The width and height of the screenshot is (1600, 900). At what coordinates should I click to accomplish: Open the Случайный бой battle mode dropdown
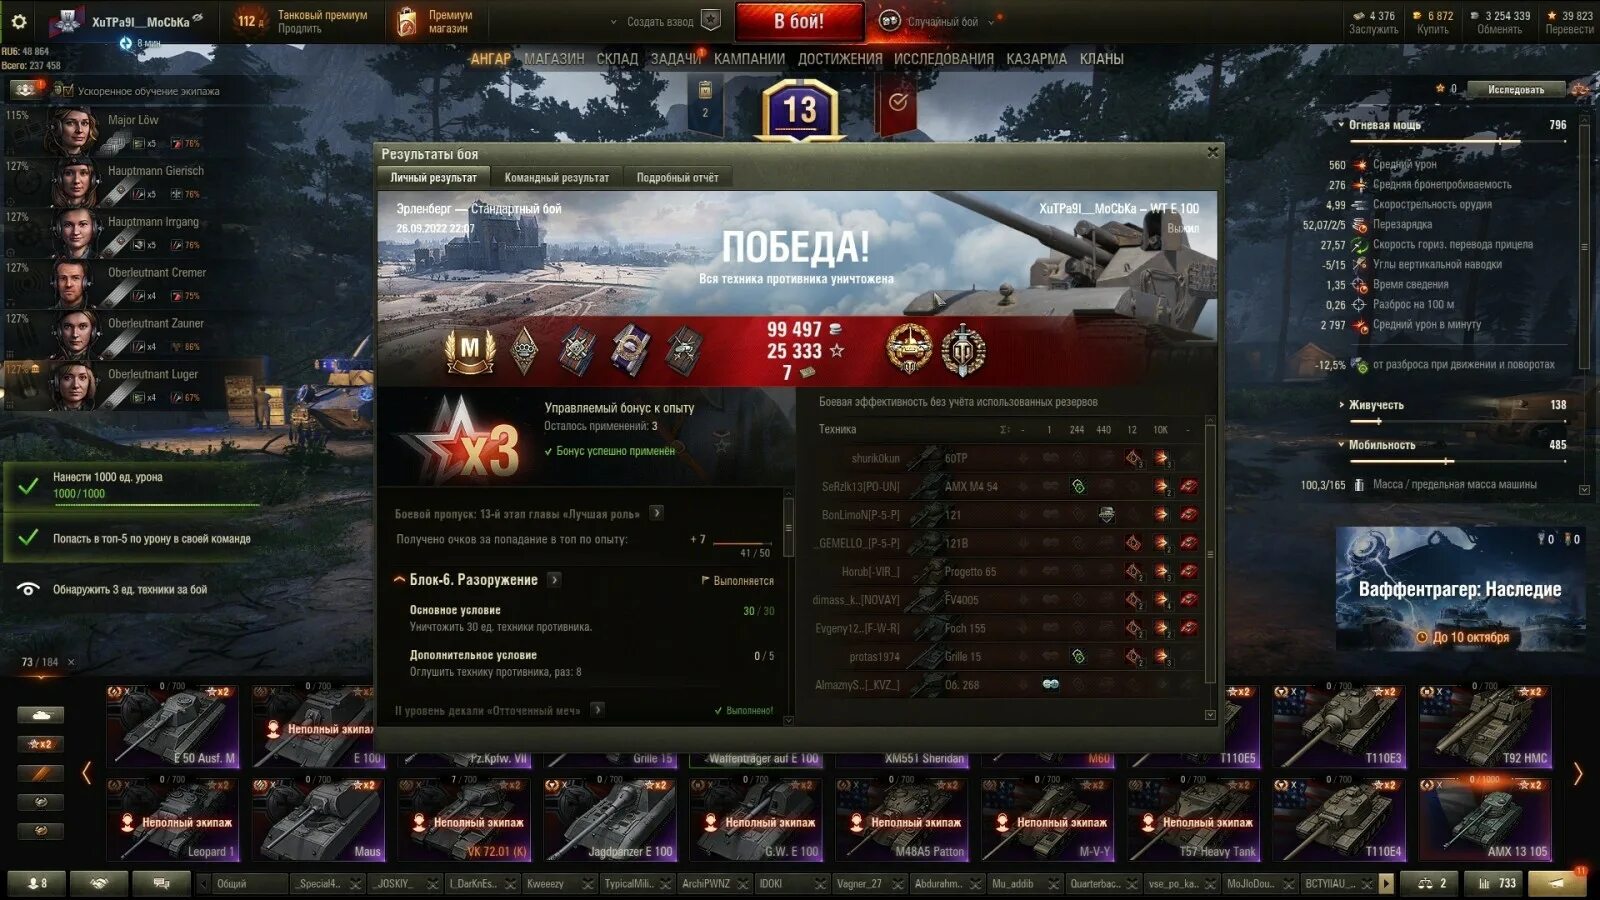[940, 21]
